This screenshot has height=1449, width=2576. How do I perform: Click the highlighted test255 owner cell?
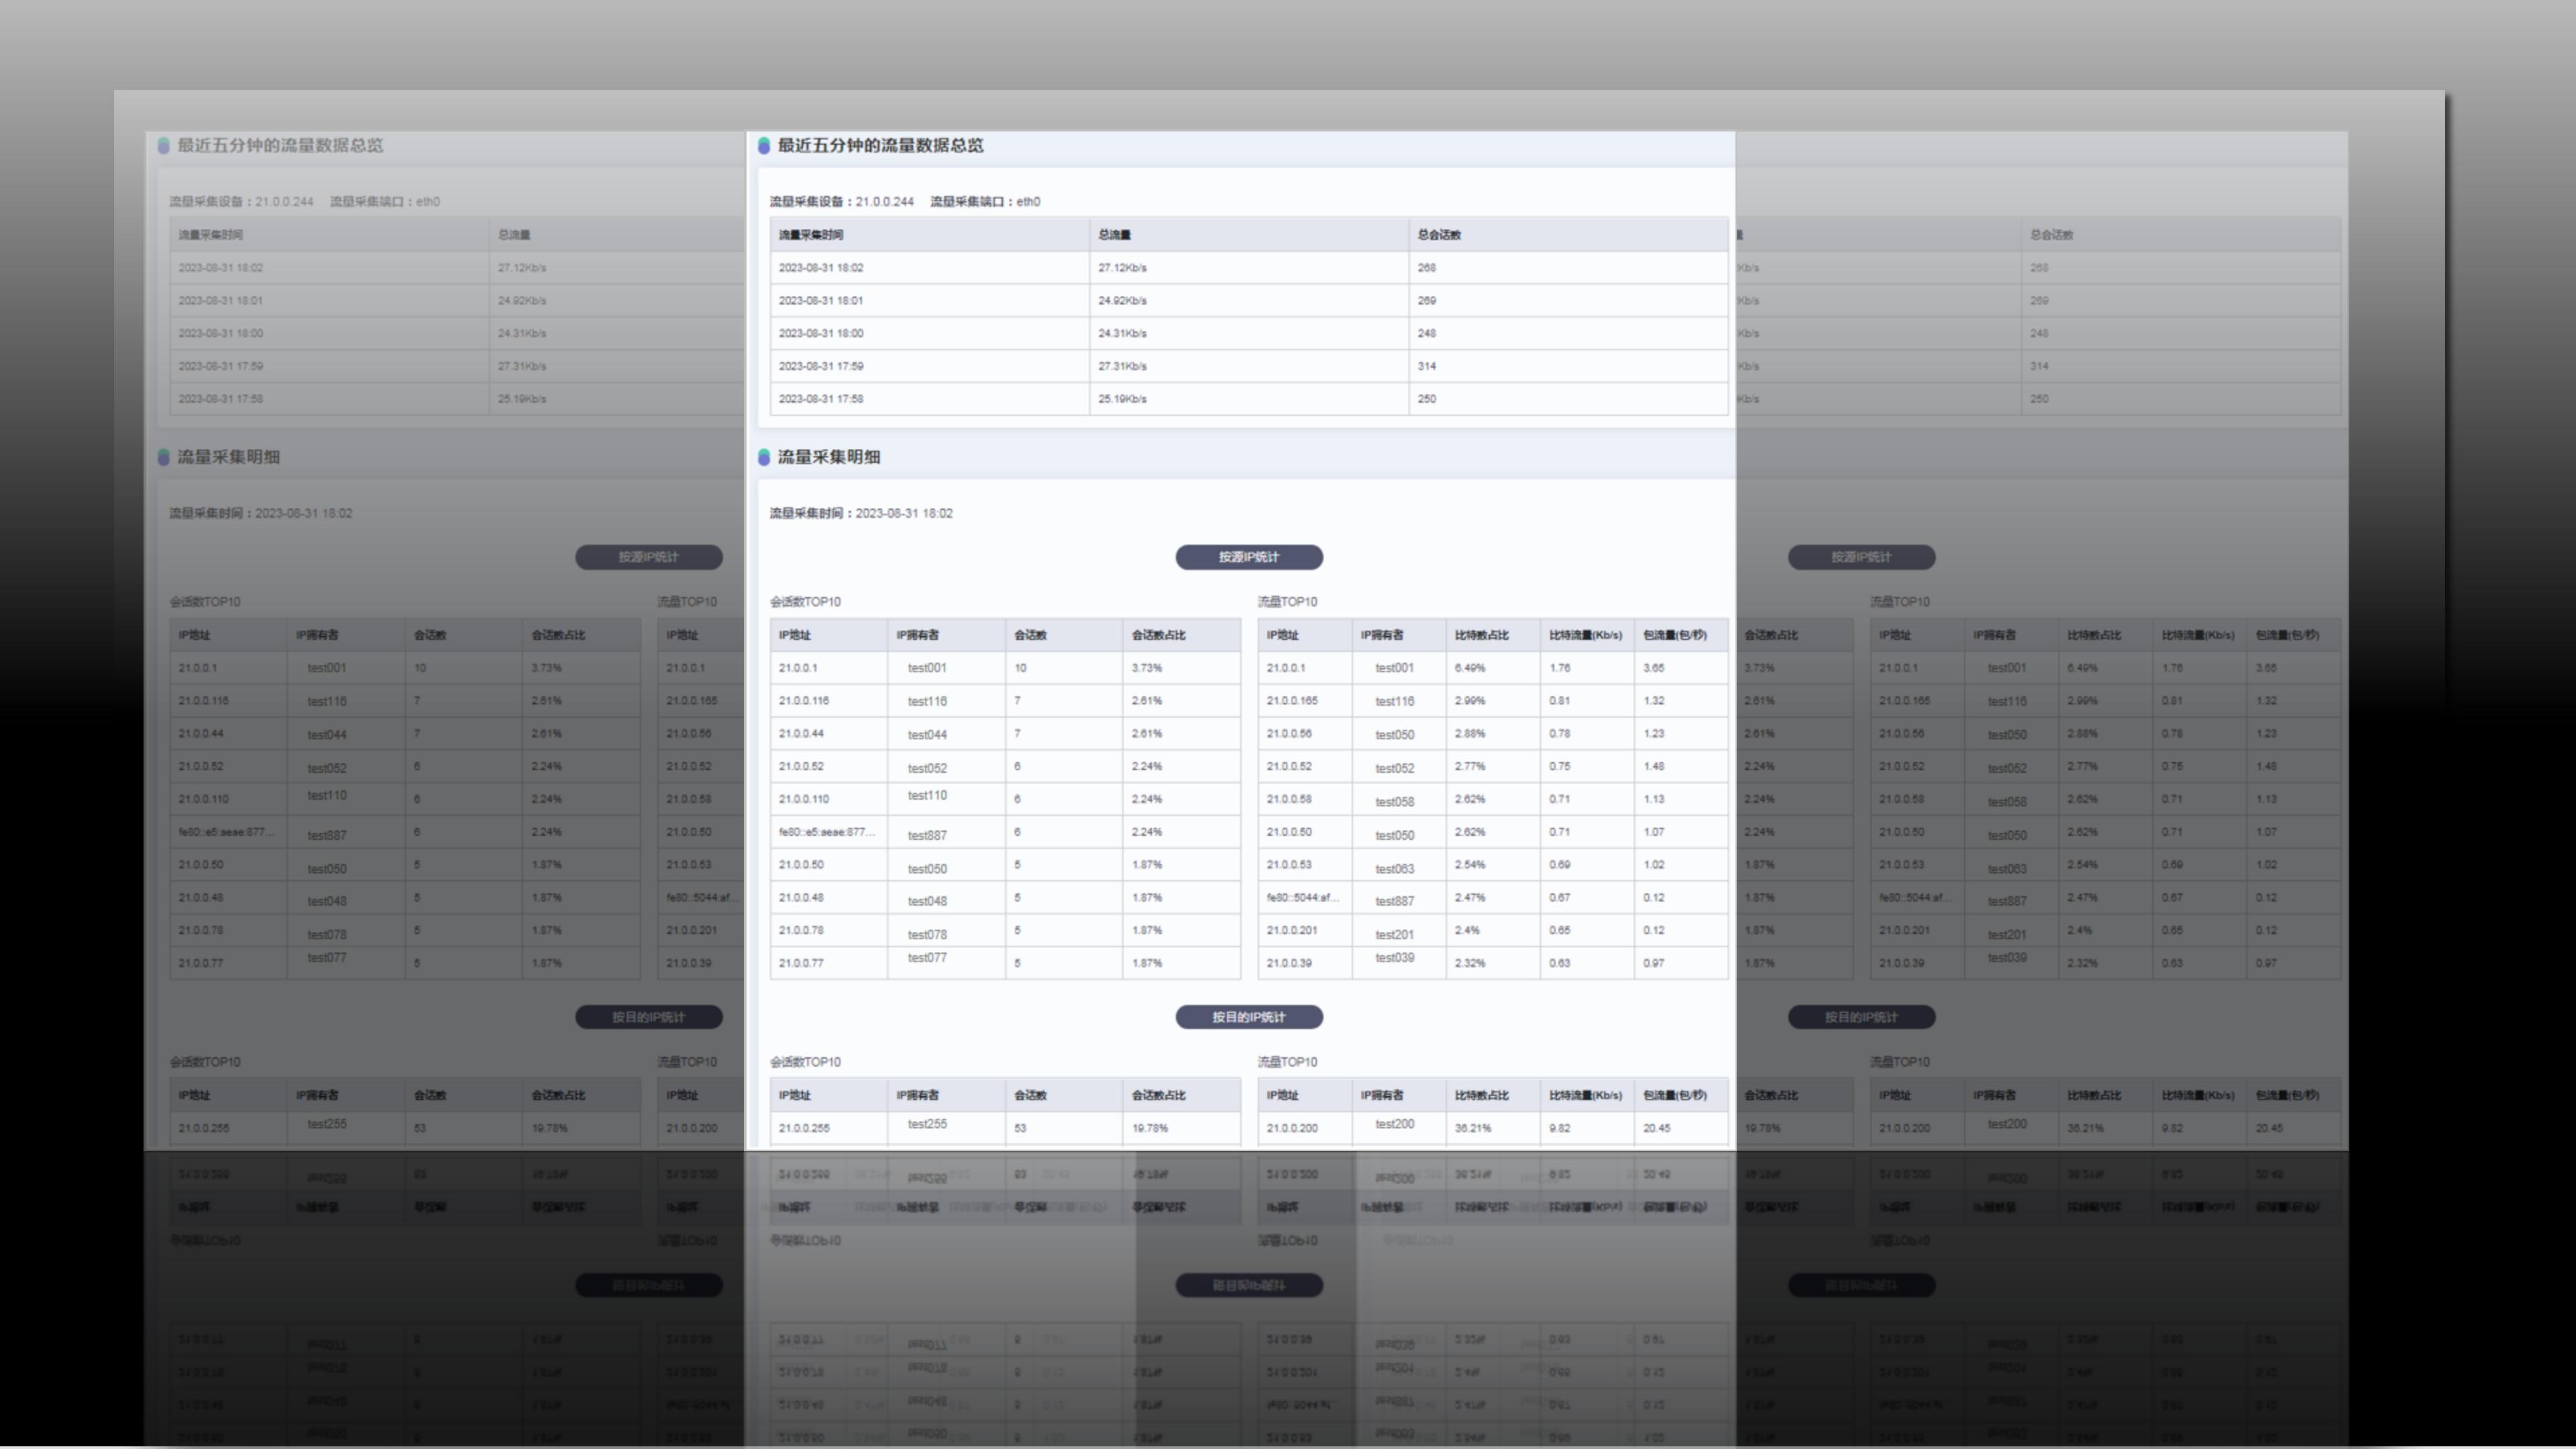(927, 1124)
